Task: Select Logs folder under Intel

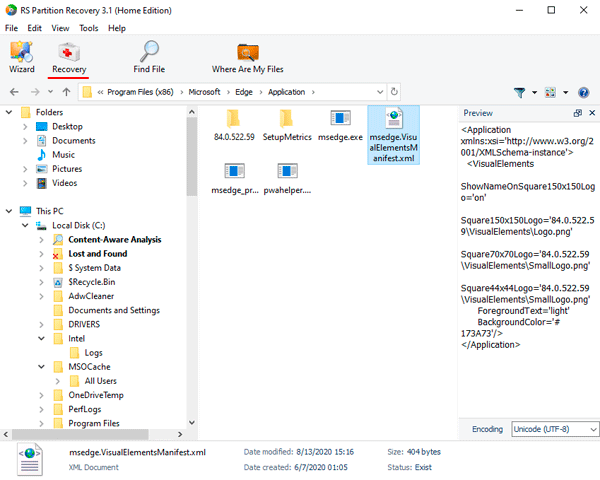Action: click(93, 353)
